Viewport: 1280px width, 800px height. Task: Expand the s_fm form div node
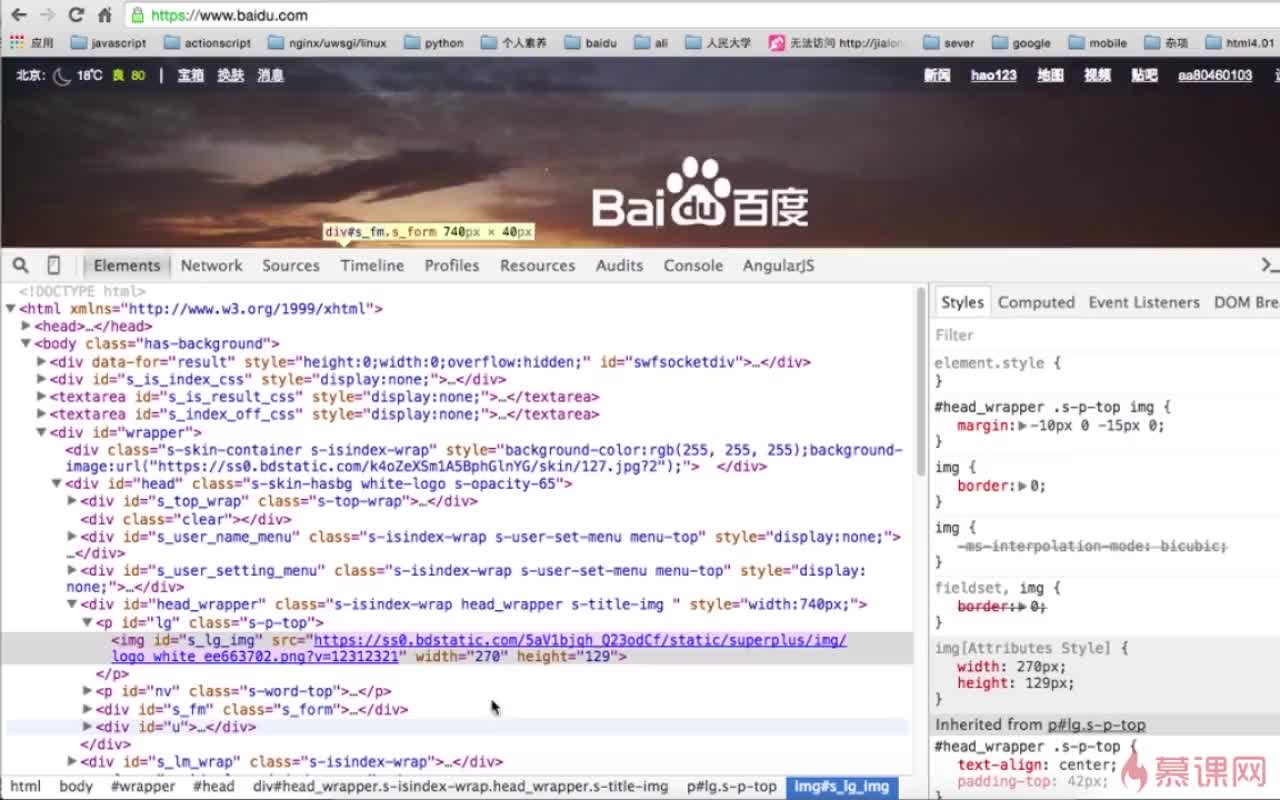click(87, 709)
